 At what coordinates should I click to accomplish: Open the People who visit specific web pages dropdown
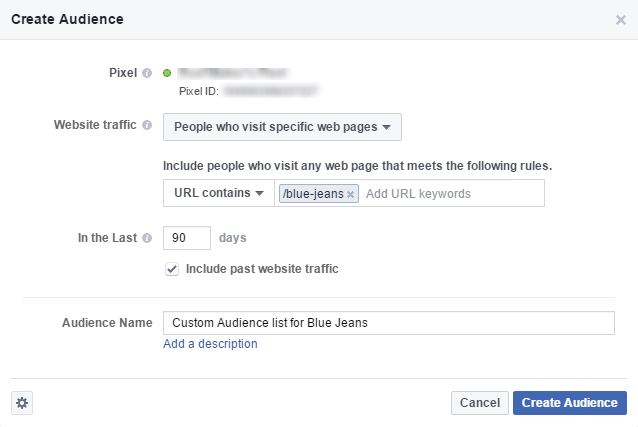tap(282, 127)
